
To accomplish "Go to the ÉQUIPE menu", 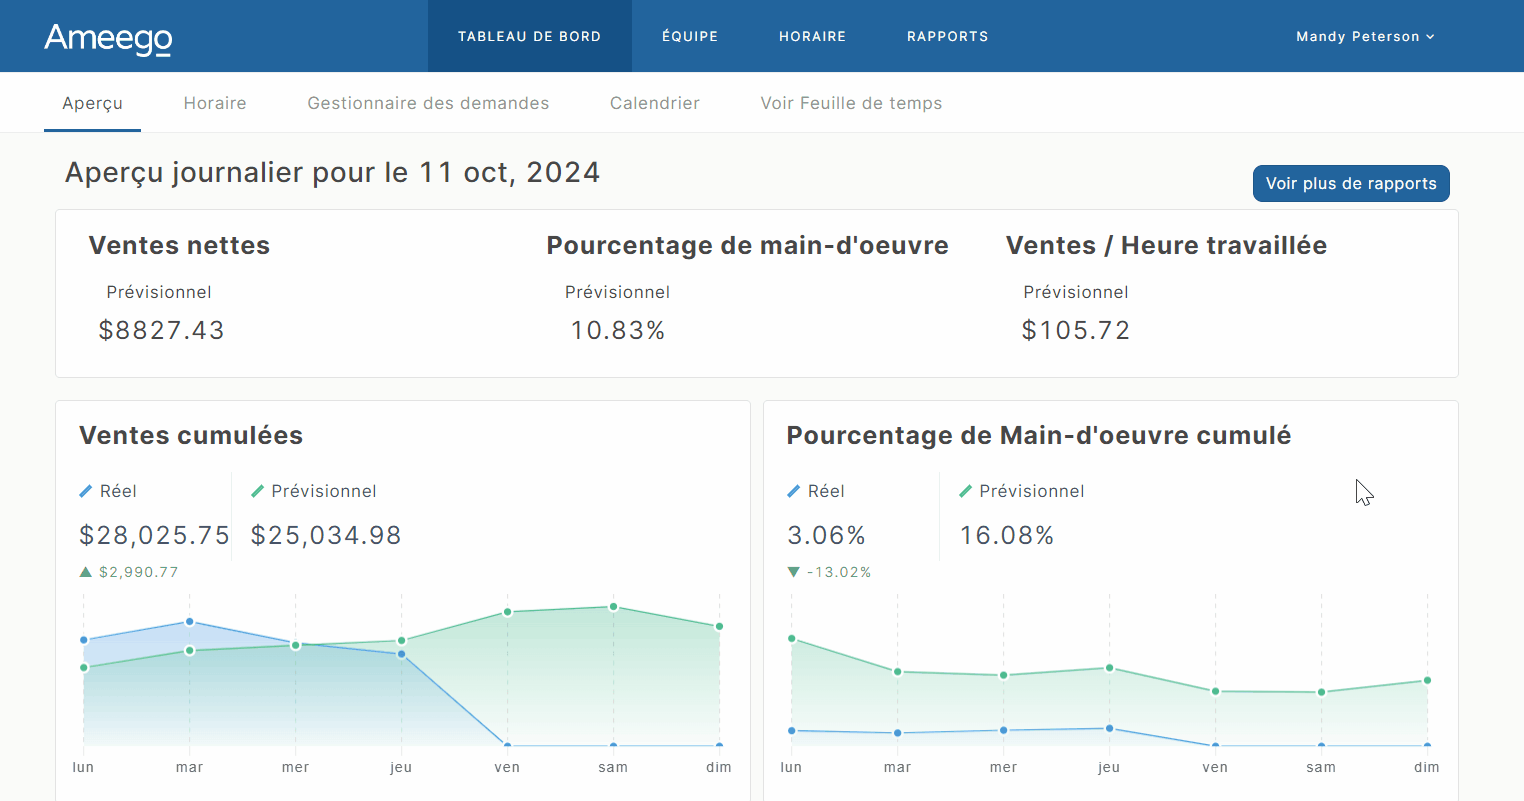I will tap(690, 36).
